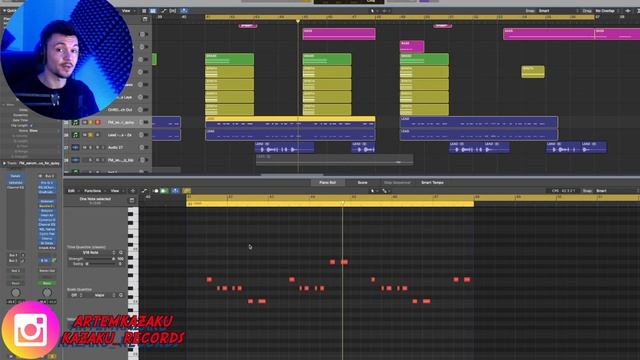640x360 pixels.
Task: Click the audio waveform icon of Audio 27 track
Action: click(x=76, y=147)
